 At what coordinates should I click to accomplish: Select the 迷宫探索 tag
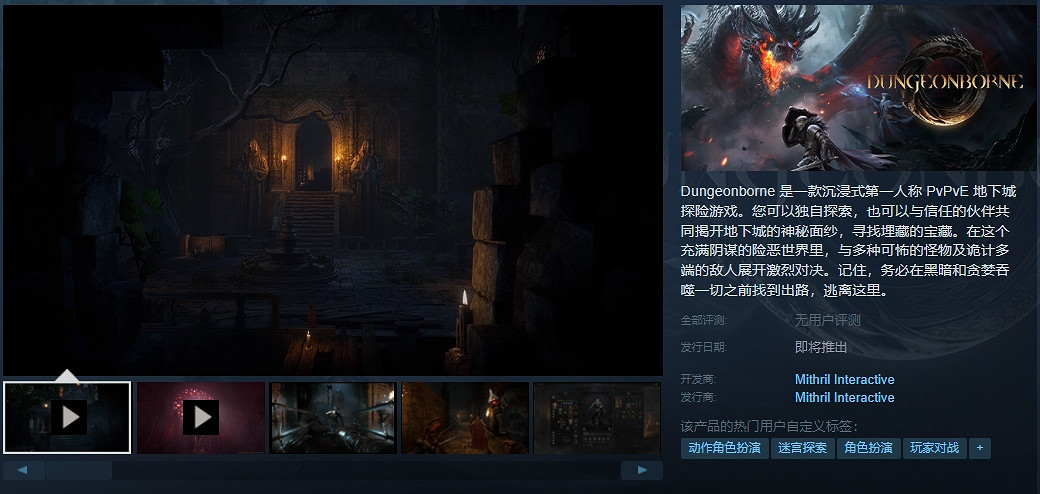coord(802,448)
